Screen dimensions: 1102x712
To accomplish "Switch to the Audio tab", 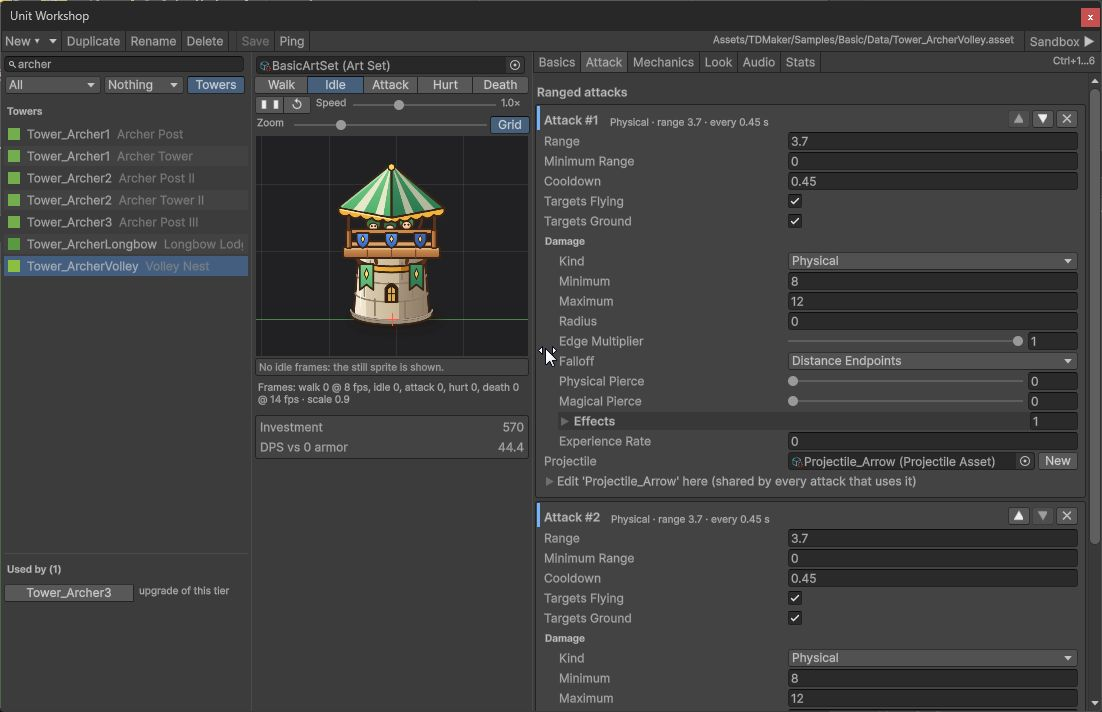I will pos(759,63).
